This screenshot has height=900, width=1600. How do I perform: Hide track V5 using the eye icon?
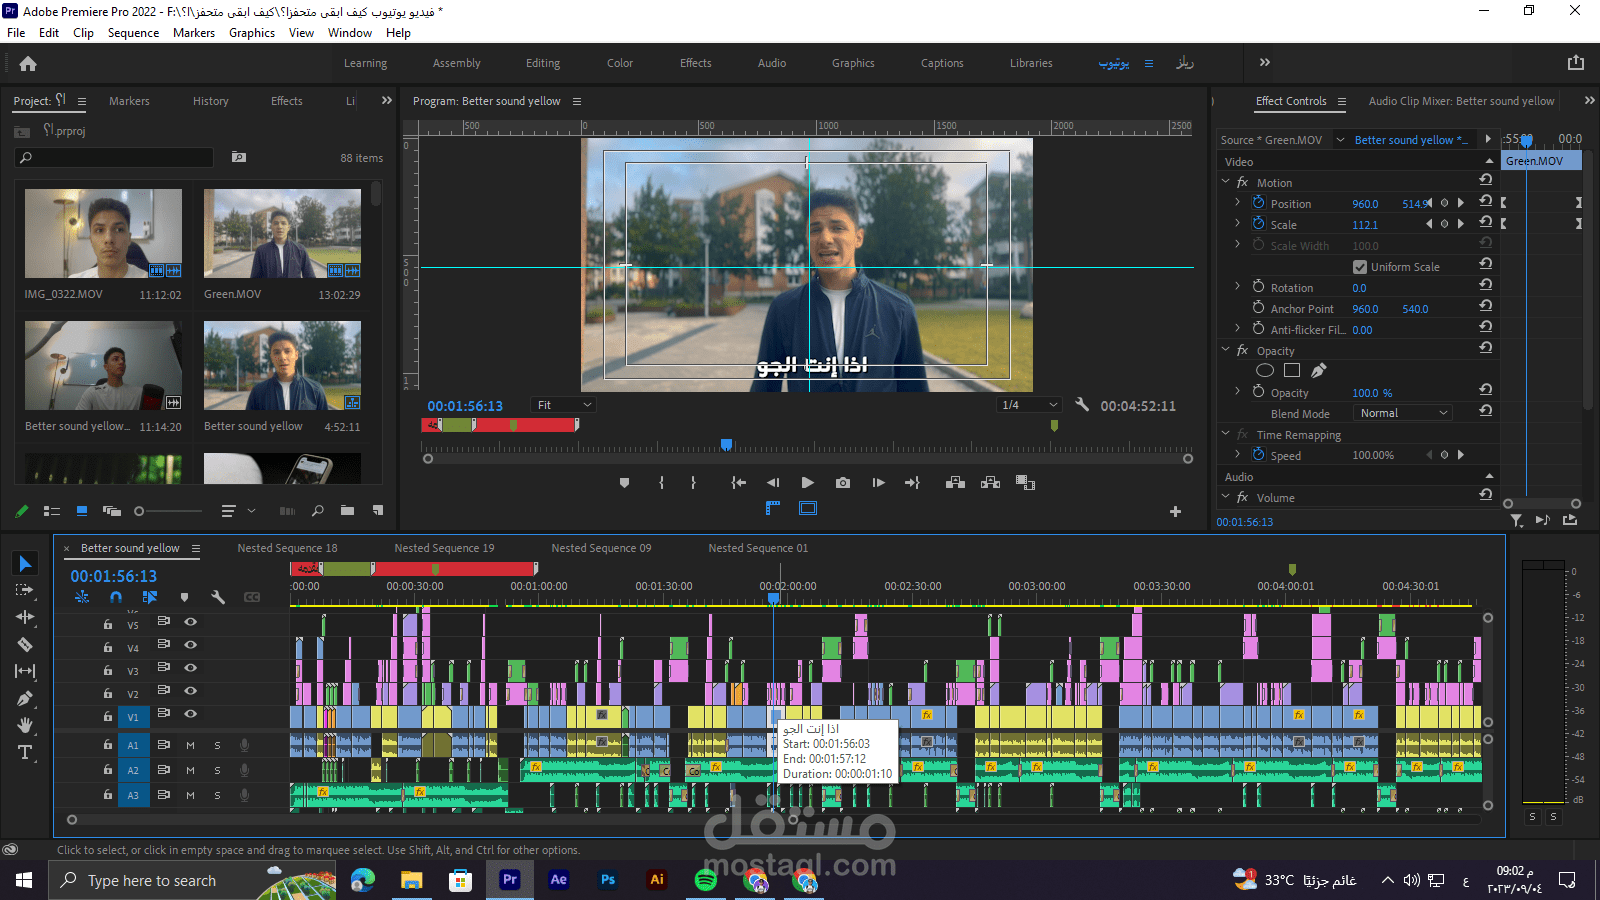click(x=190, y=622)
